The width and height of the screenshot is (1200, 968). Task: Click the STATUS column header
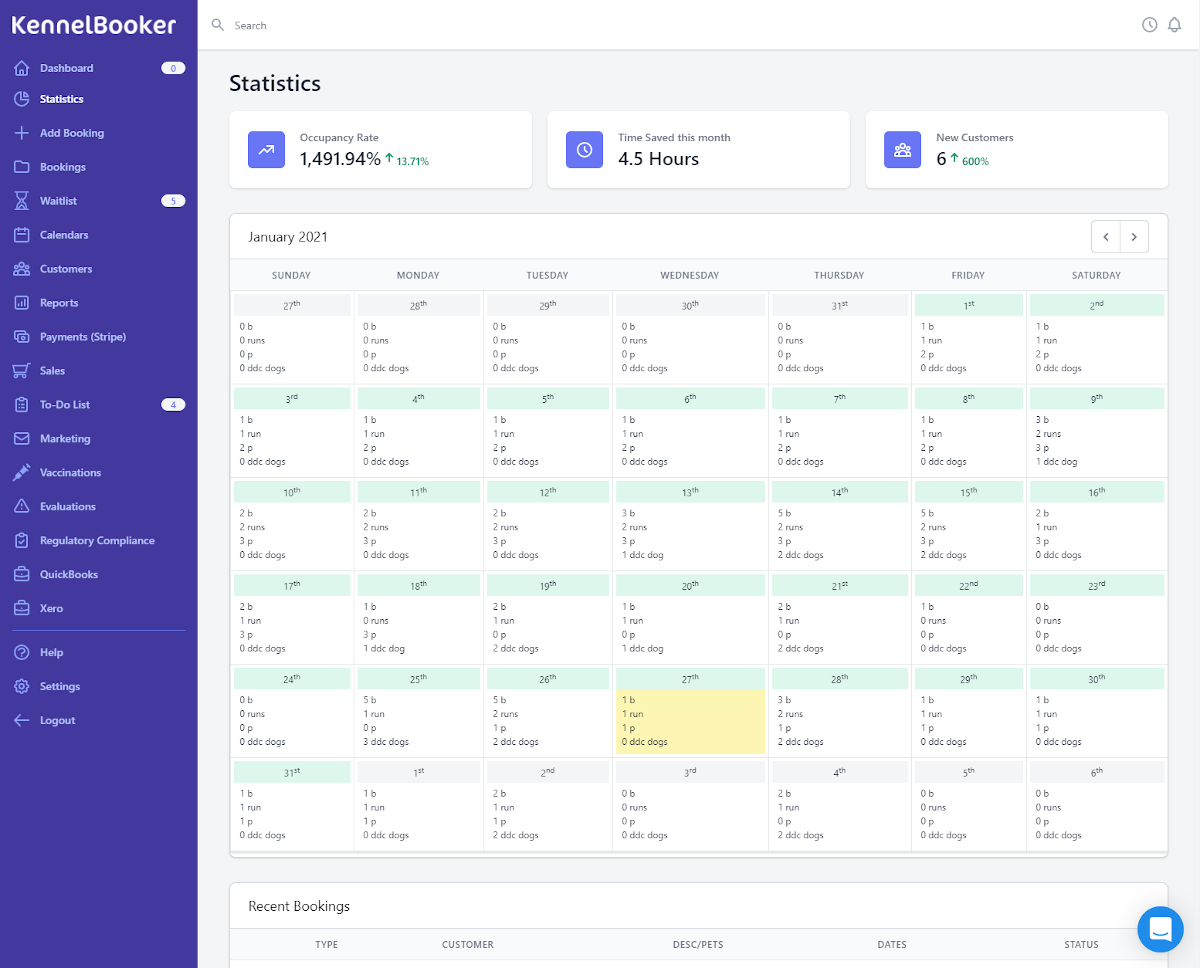pos(1081,945)
